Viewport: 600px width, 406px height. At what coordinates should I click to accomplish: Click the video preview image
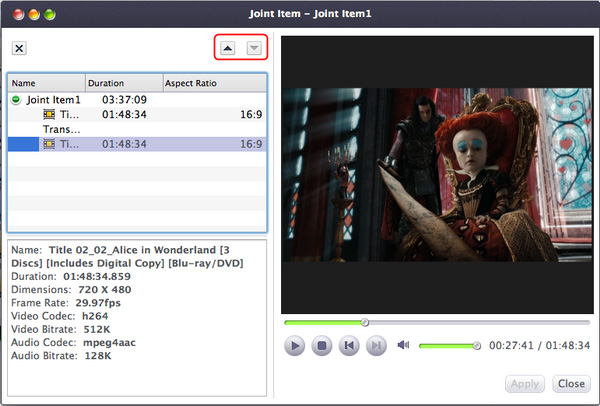[x=437, y=175]
